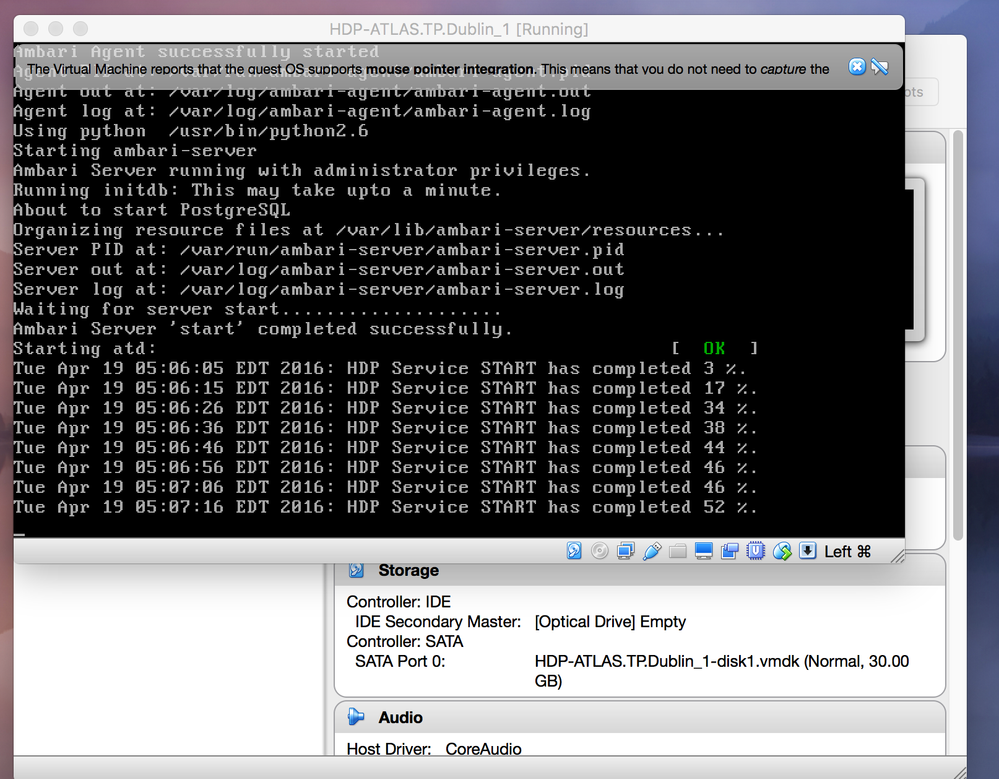This screenshot has height=779, width=999.
Task: Click the VirtualBox Manager details vertical scrollbar
Action: point(957,336)
